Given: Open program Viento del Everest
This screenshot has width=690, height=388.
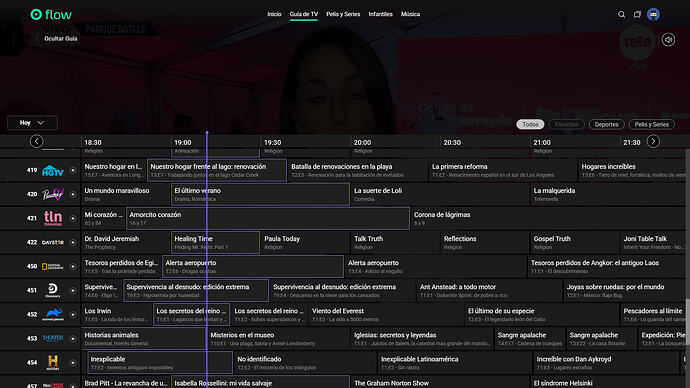Looking at the screenshot, I should click(x=386, y=315).
